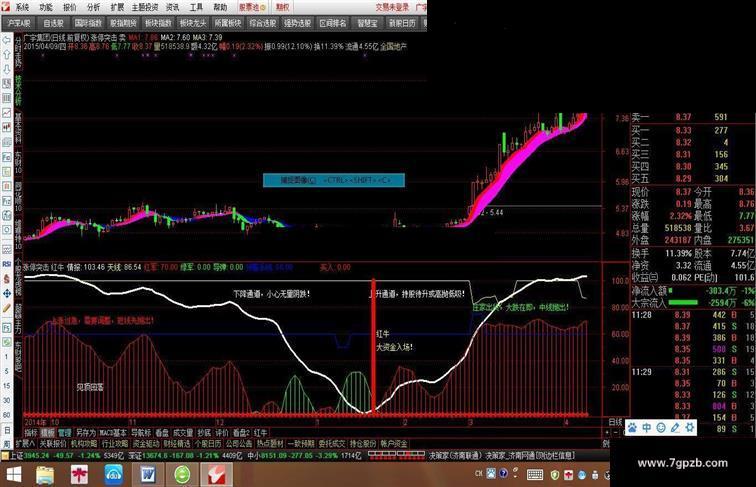Open the 关联报价 bottom tab

[x=53, y=444]
